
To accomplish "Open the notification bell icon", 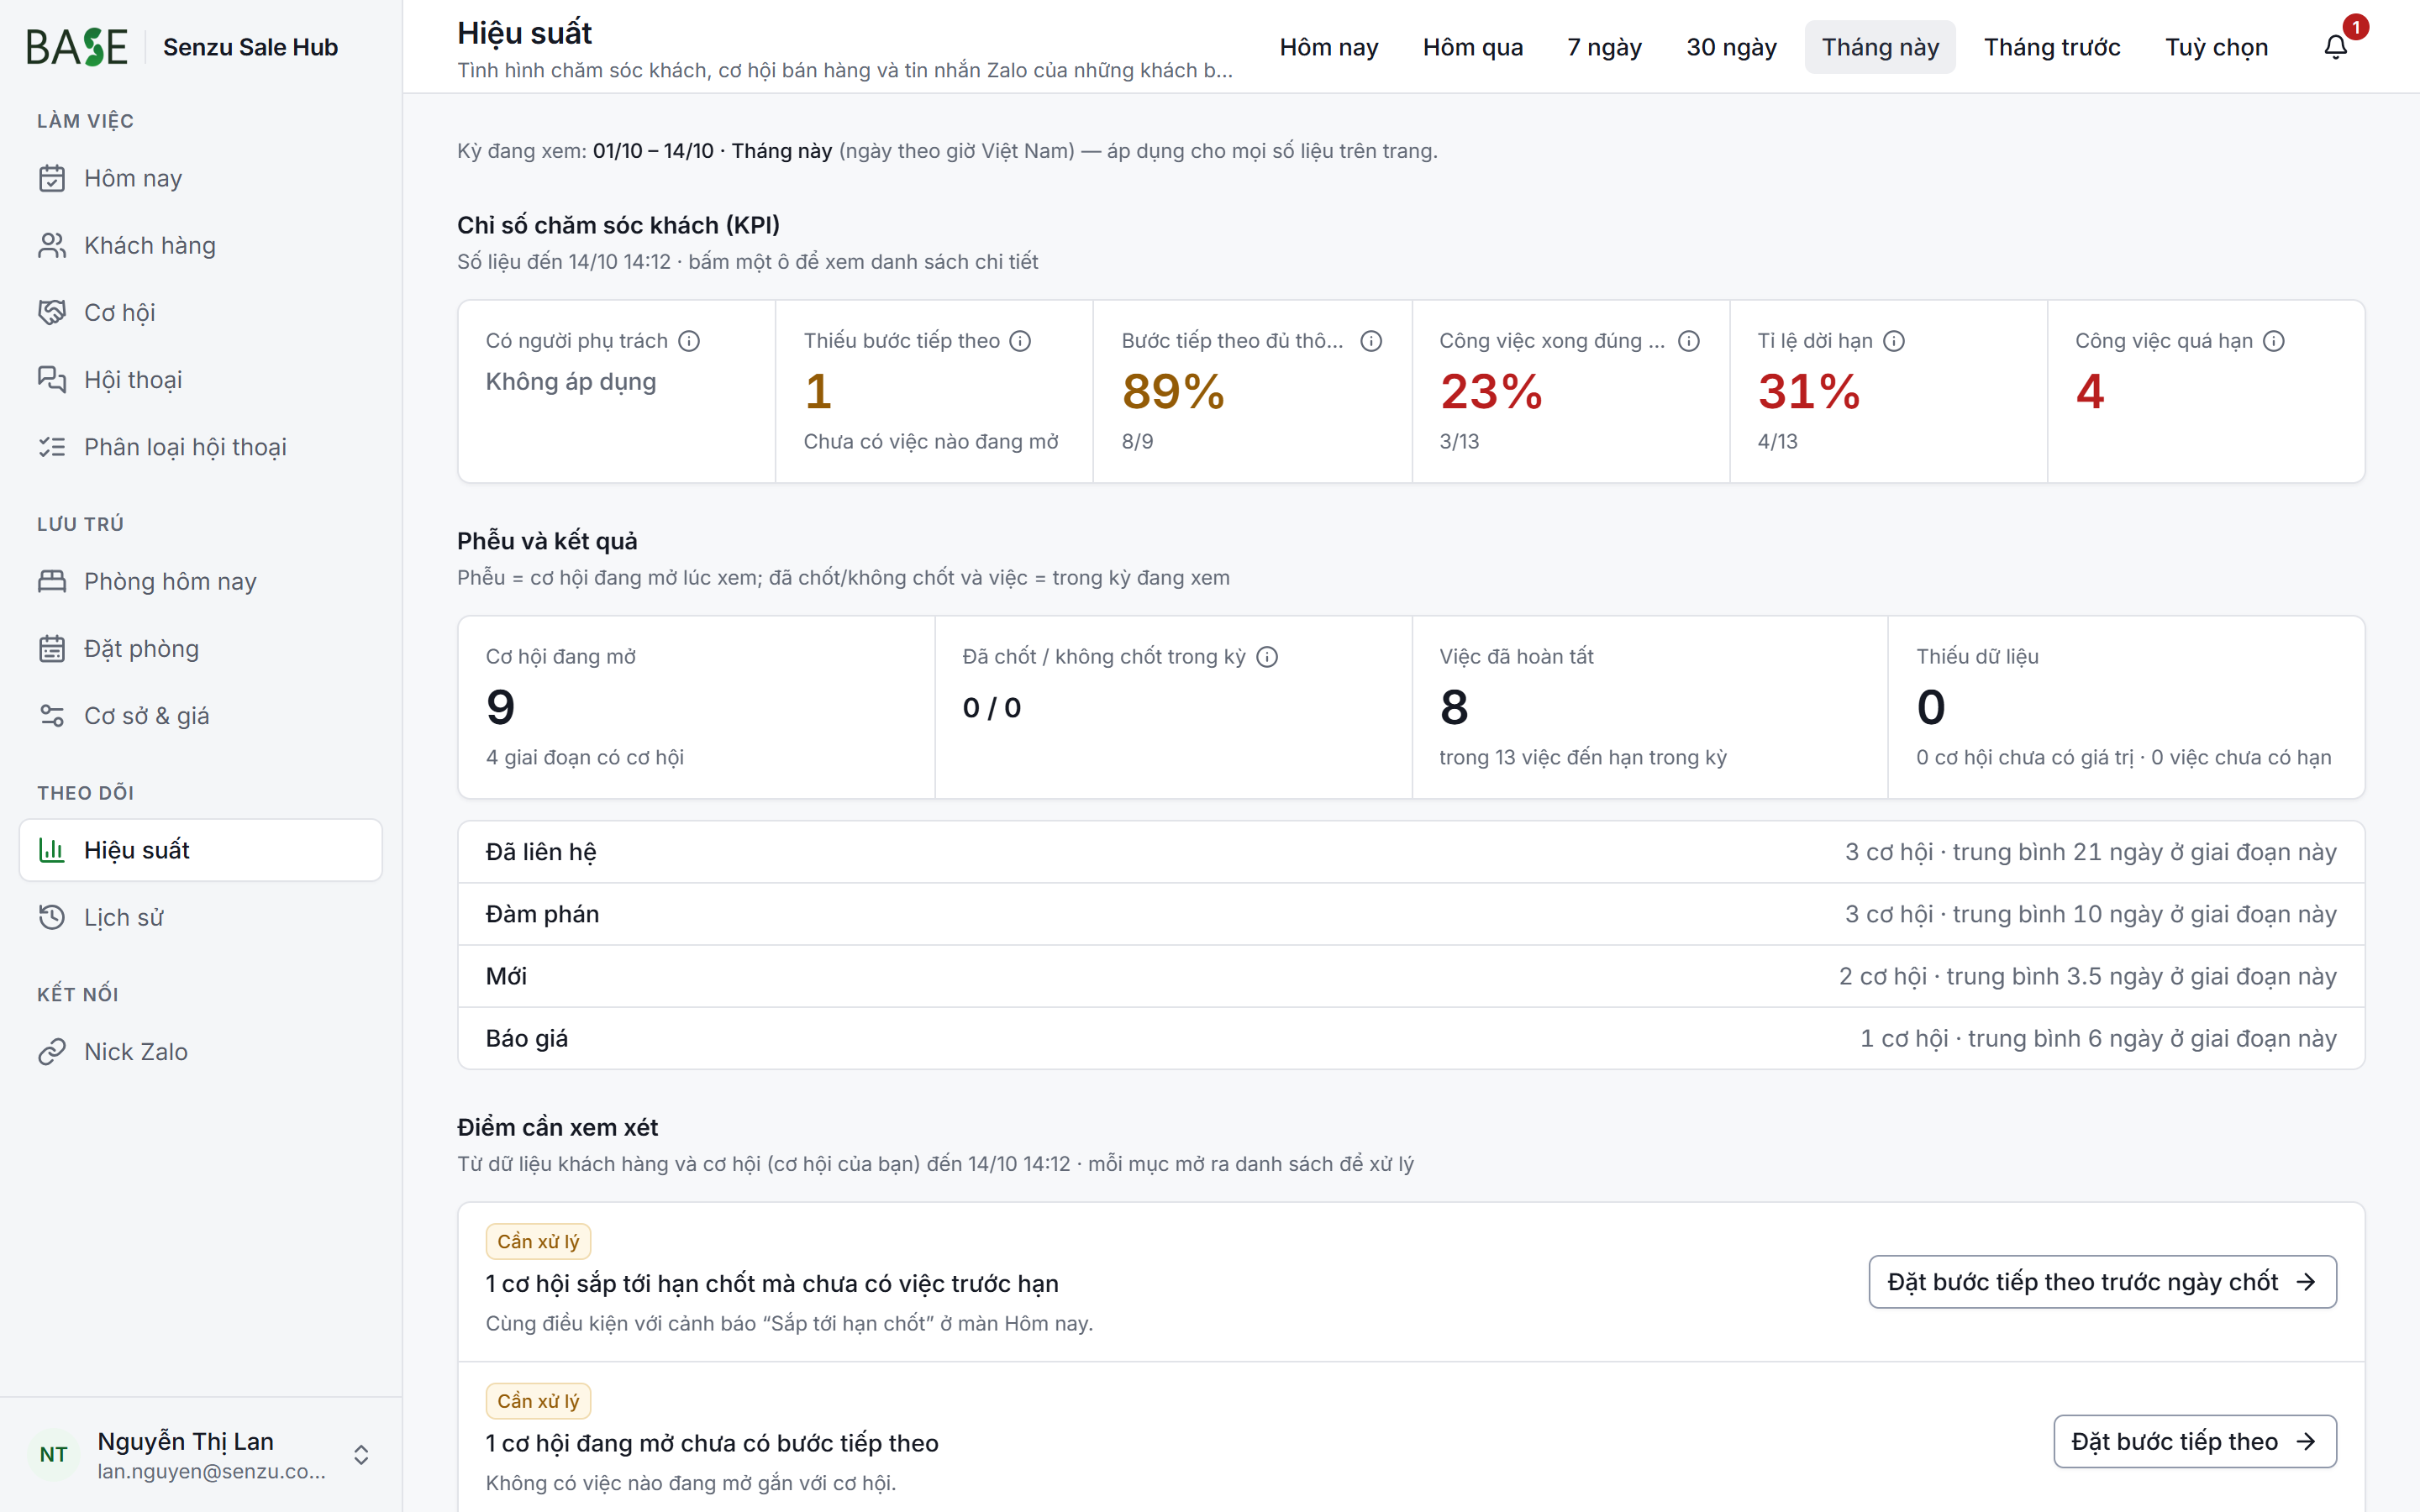I will click(2335, 47).
